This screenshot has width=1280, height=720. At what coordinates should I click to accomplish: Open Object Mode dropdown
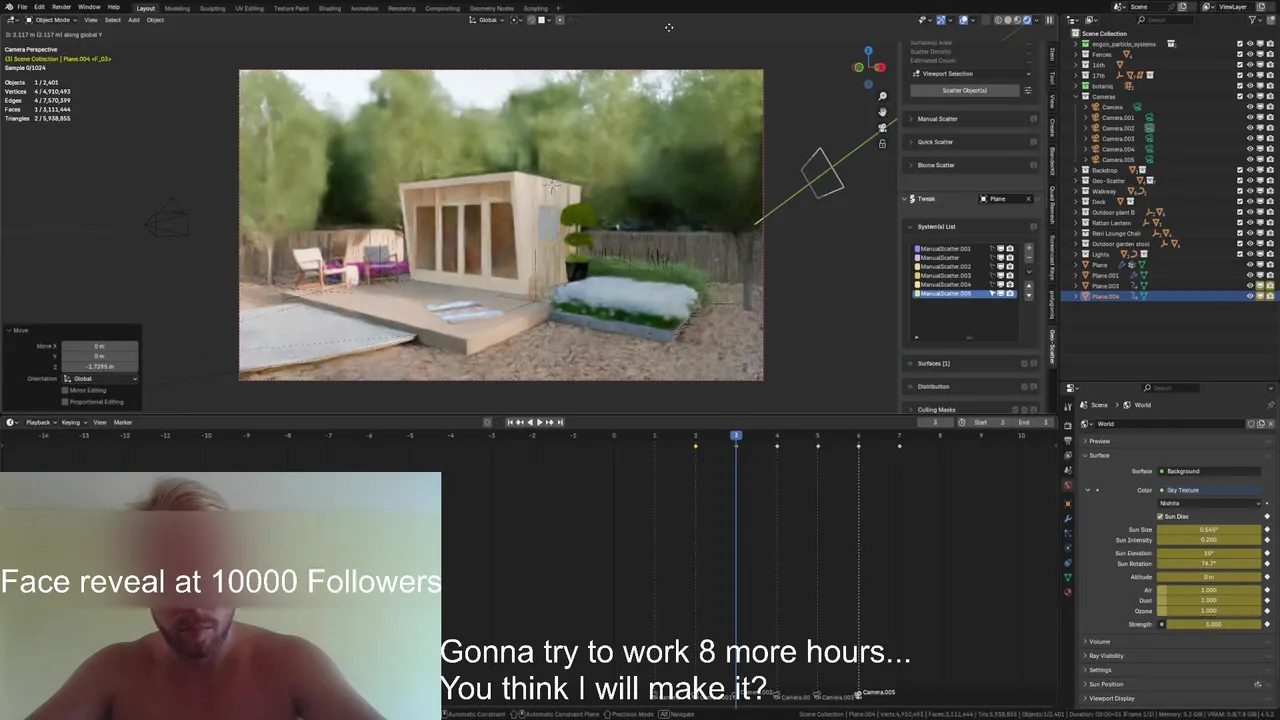49,20
